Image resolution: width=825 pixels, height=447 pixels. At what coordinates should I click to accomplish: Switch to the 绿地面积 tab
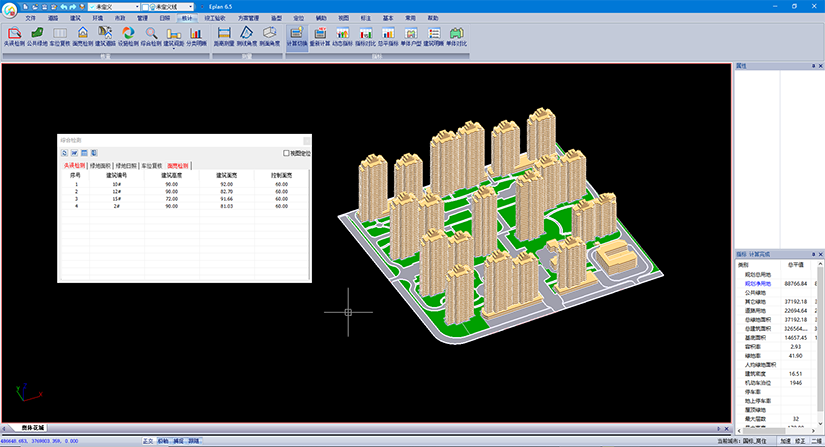pos(100,165)
